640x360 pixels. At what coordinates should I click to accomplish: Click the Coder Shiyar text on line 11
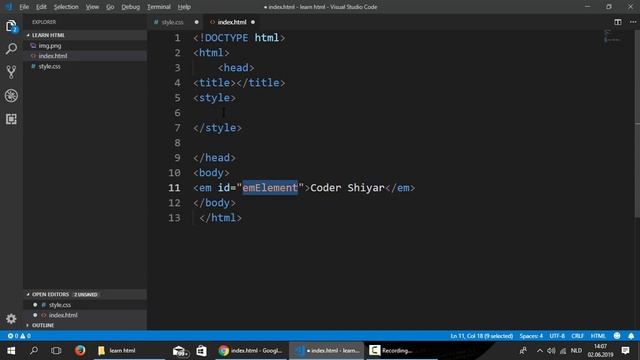coord(347,188)
